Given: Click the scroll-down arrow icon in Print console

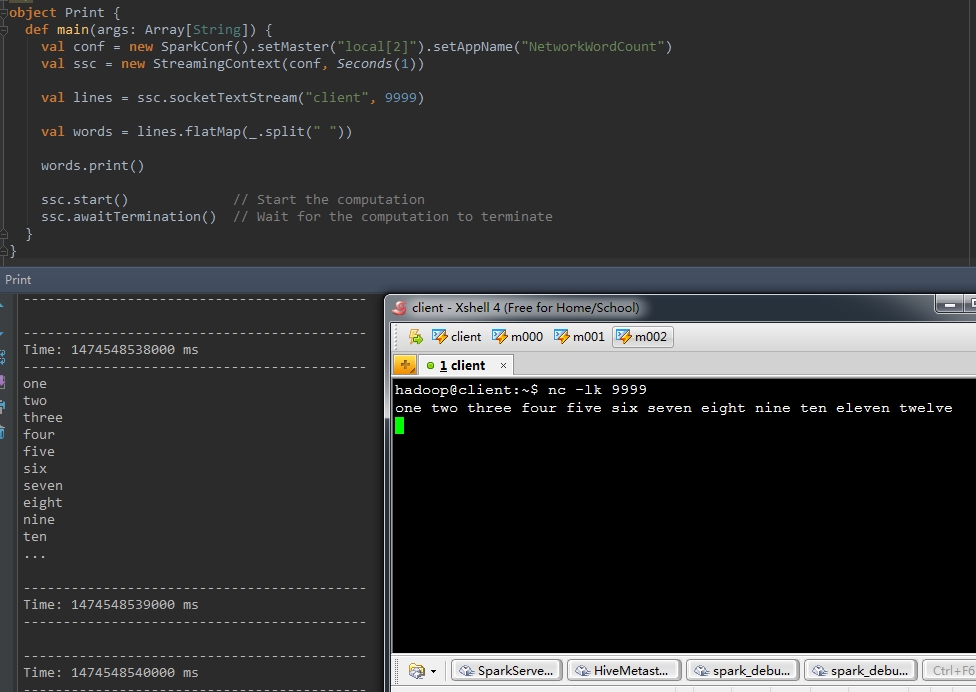Looking at the screenshot, I should coord(2,333).
